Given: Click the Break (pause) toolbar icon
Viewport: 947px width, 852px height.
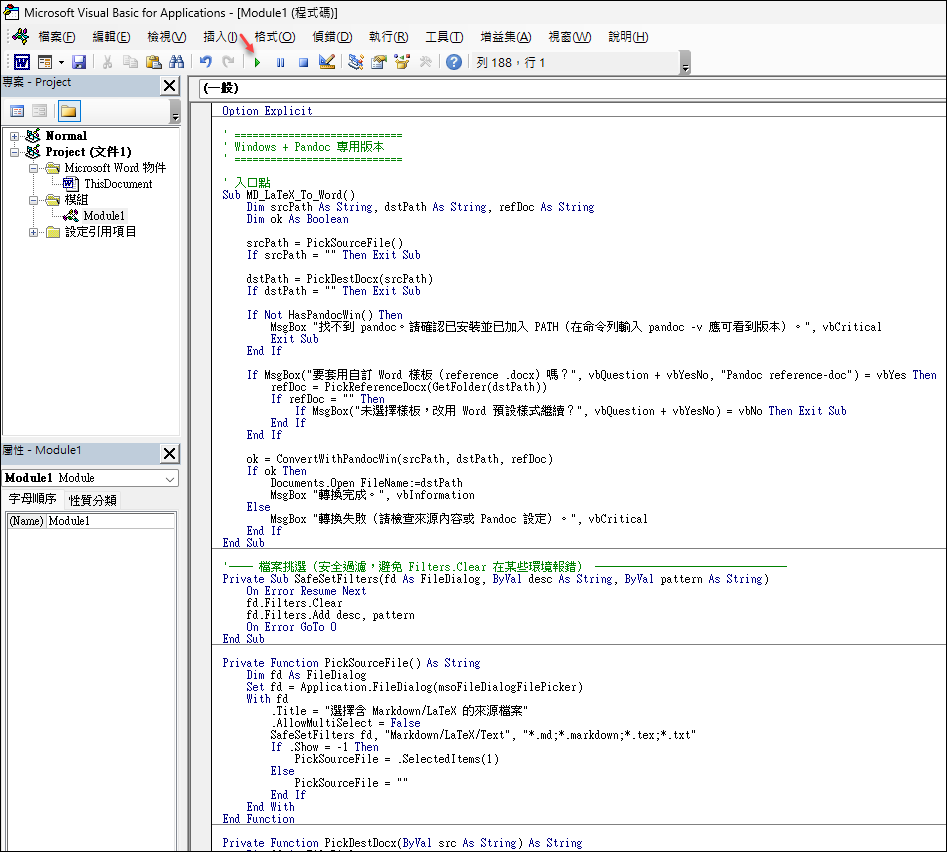Looking at the screenshot, I should [x=280, y=62].
